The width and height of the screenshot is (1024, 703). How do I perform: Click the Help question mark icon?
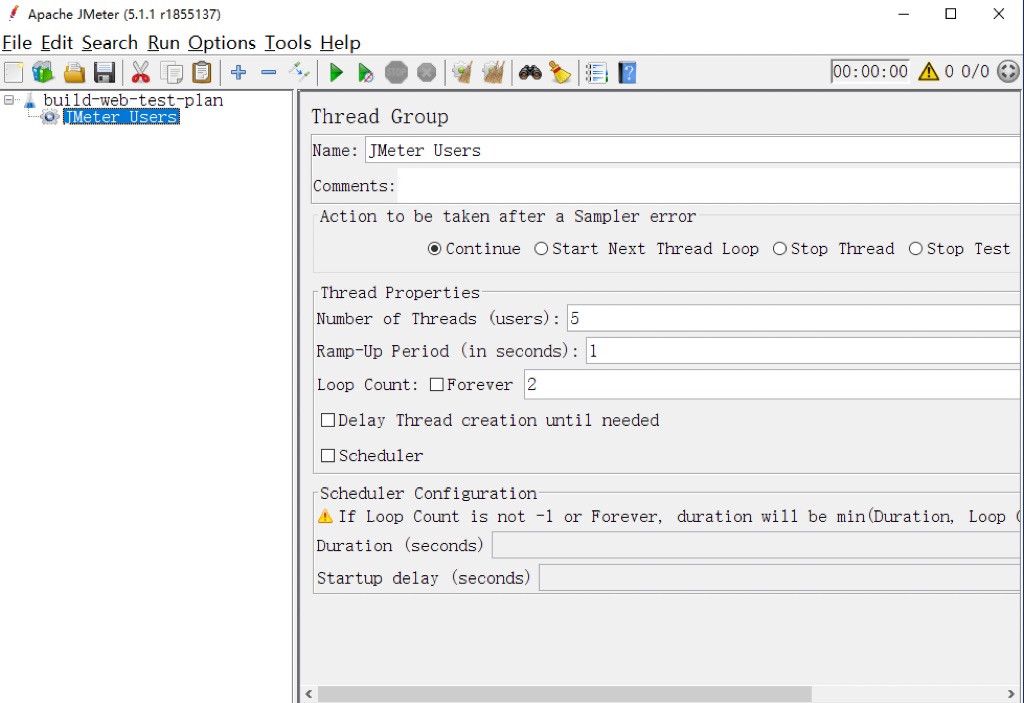tap(627, 72)
